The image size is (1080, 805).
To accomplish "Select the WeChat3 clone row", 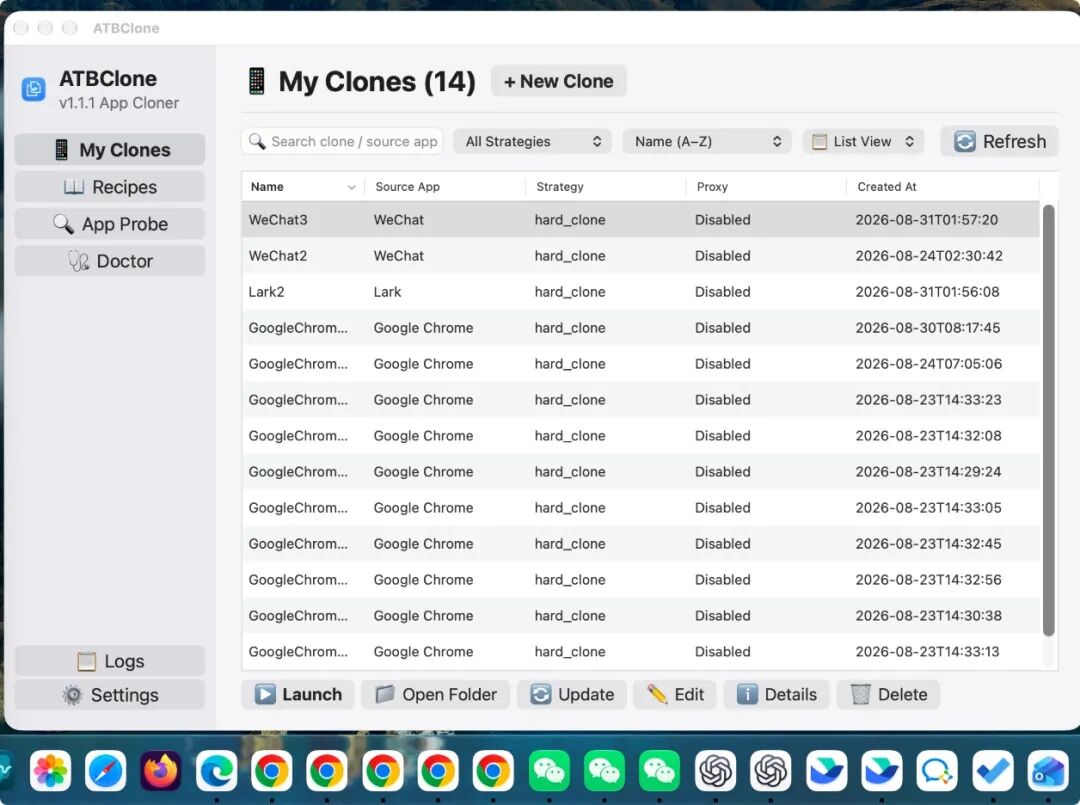I will click(x=641, y=220).
